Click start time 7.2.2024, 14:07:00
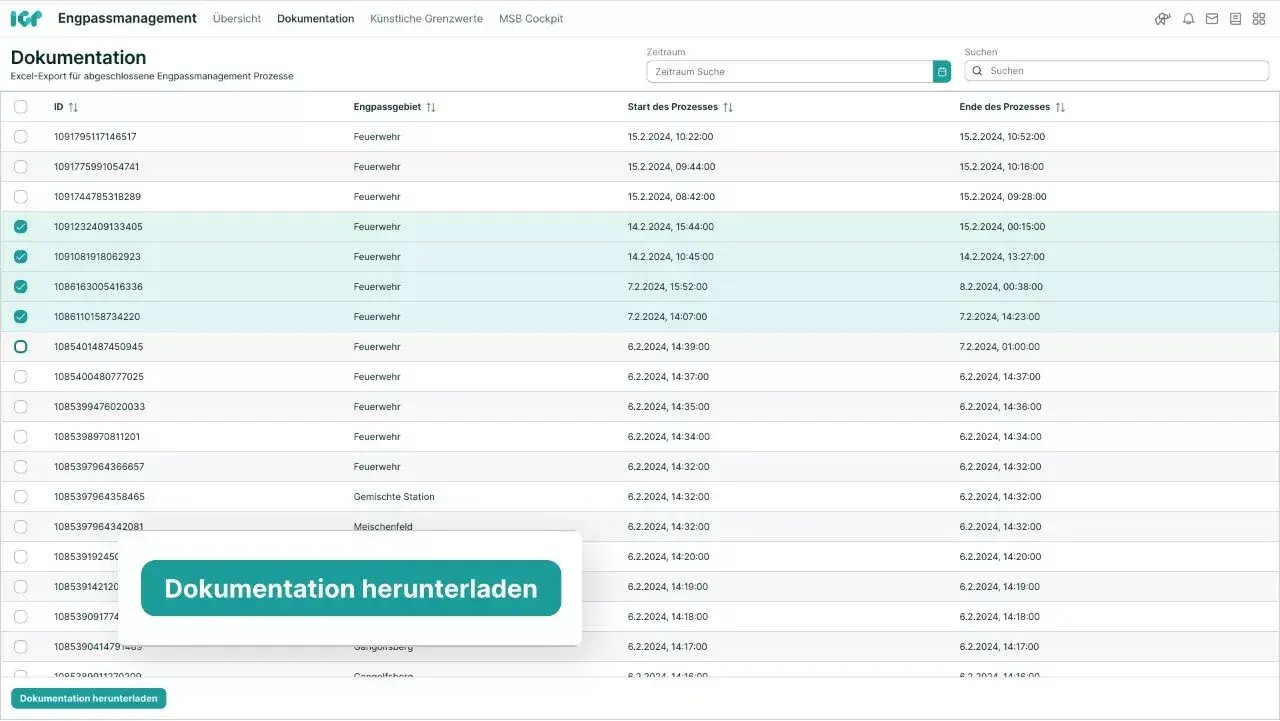Viewport: 1280px width, 721px height. [x=668, y=317]
